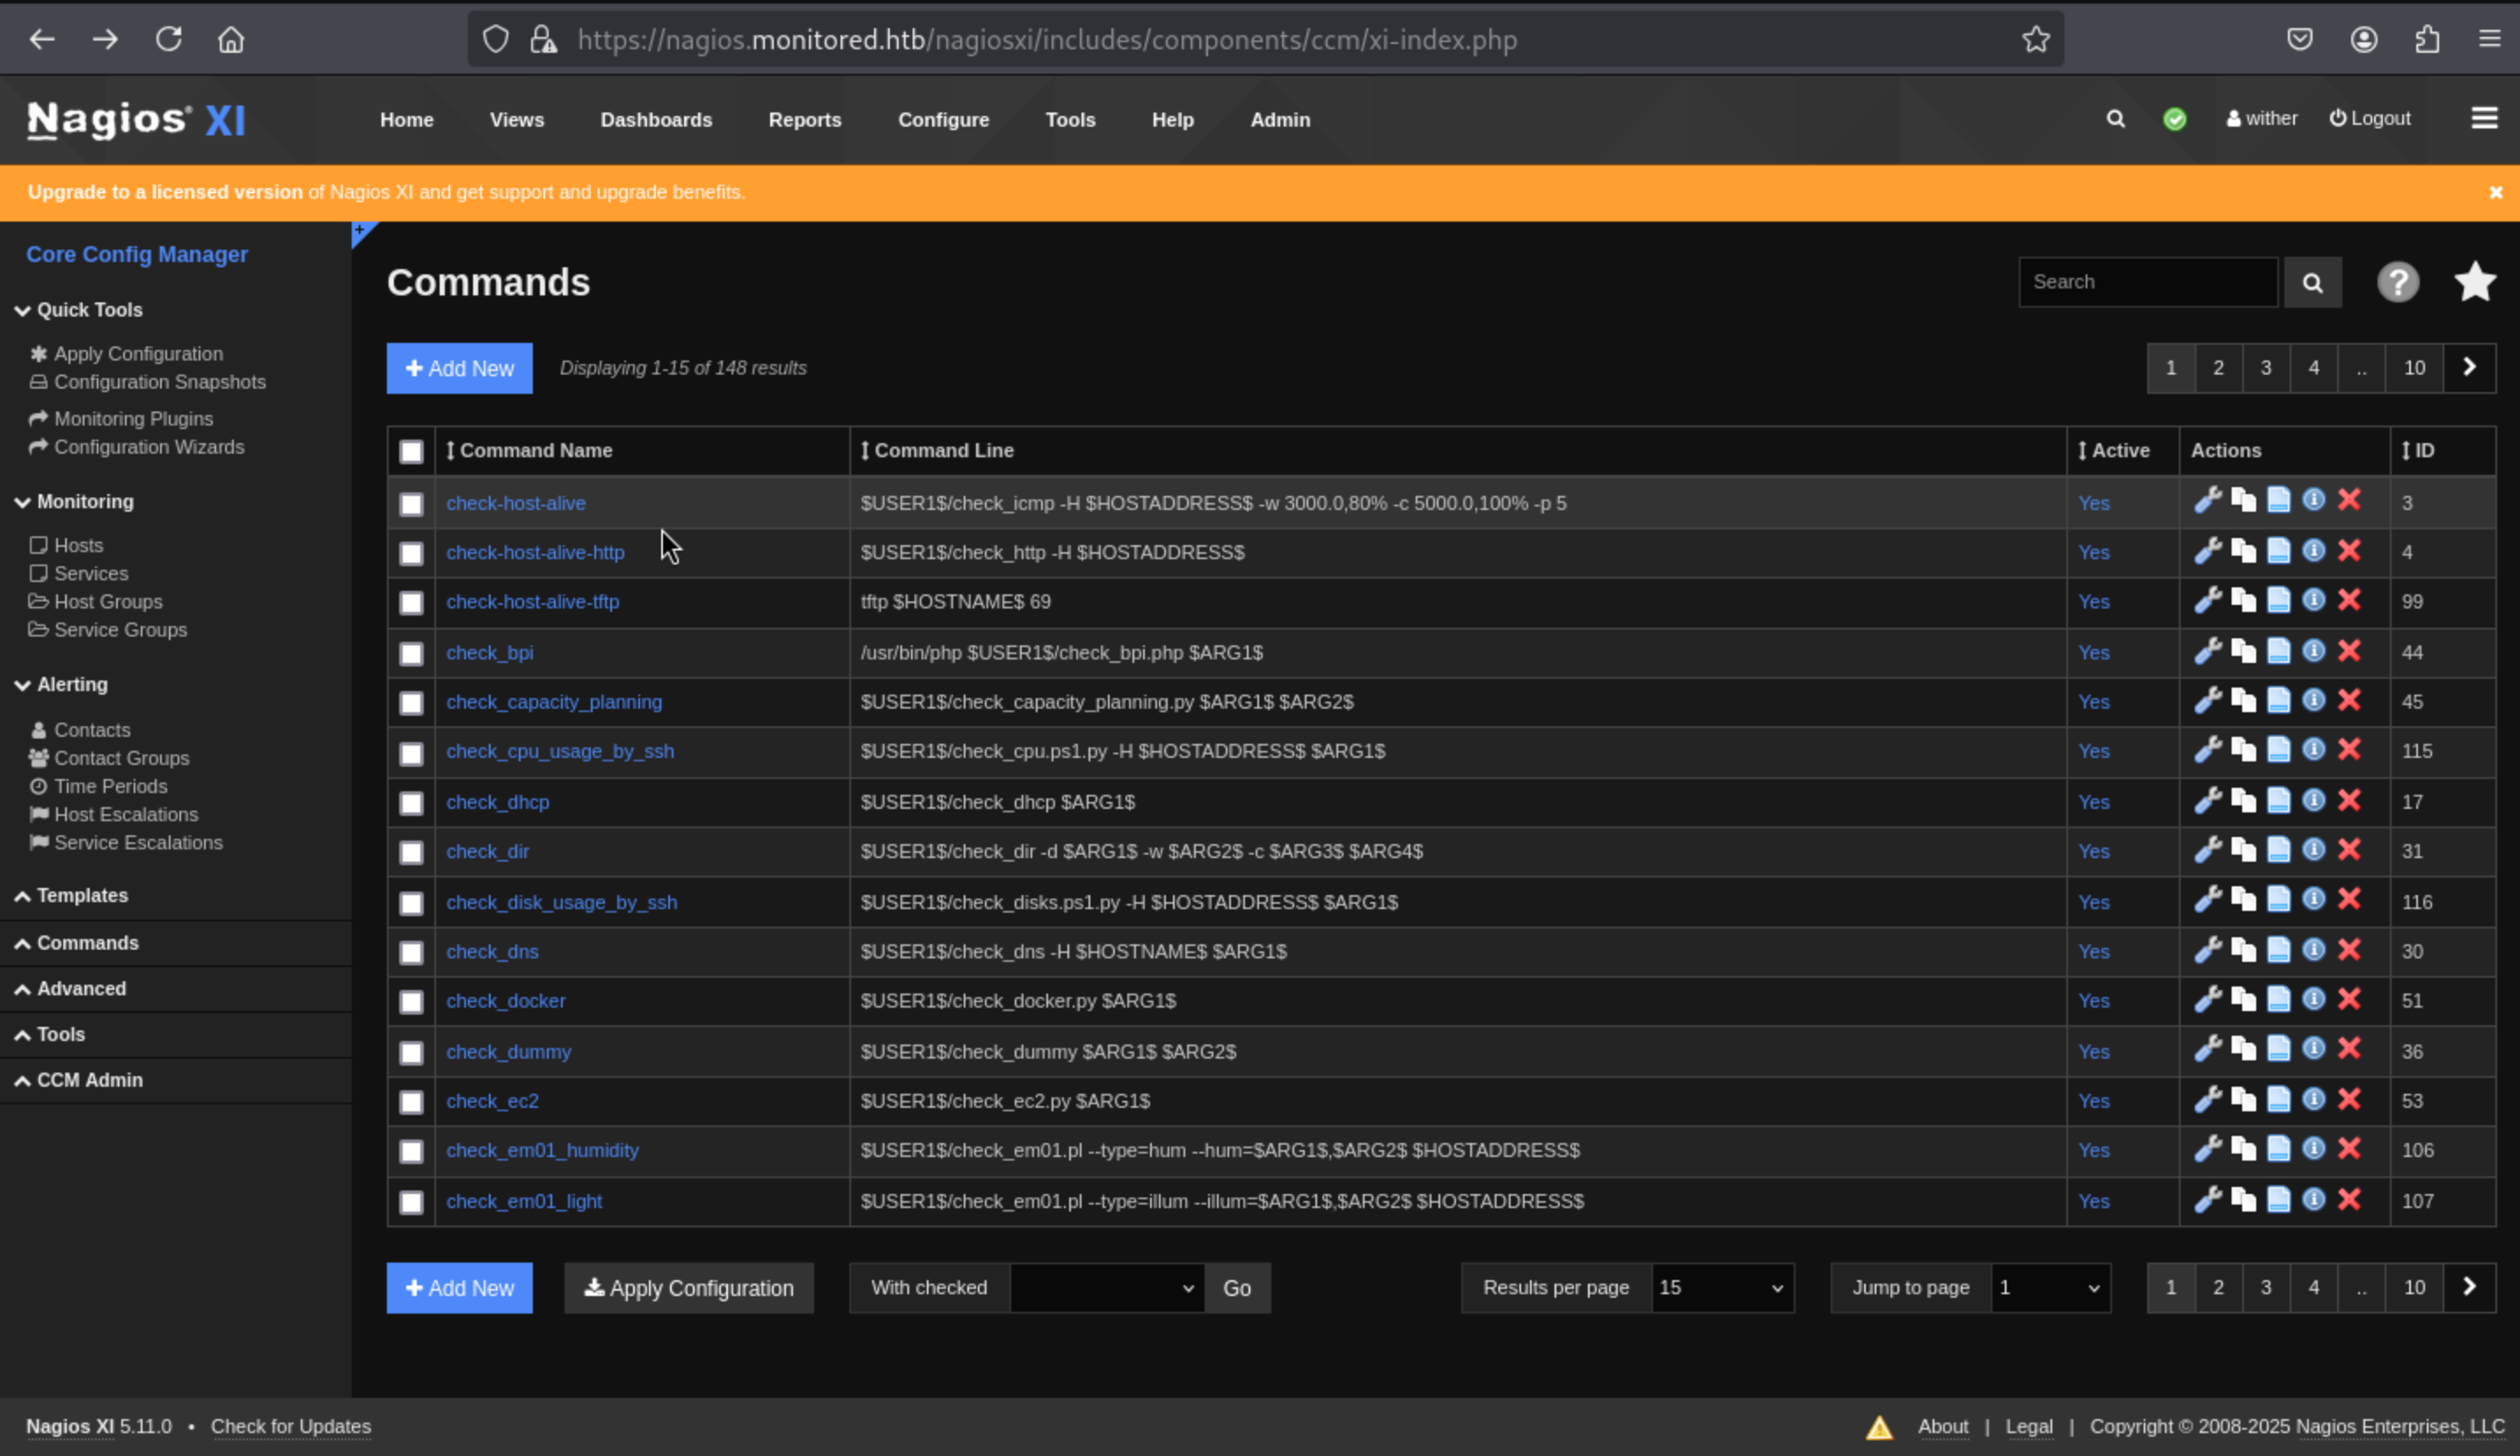
Task: Check the box for check_capacity_planning
Action: (411, 703)
